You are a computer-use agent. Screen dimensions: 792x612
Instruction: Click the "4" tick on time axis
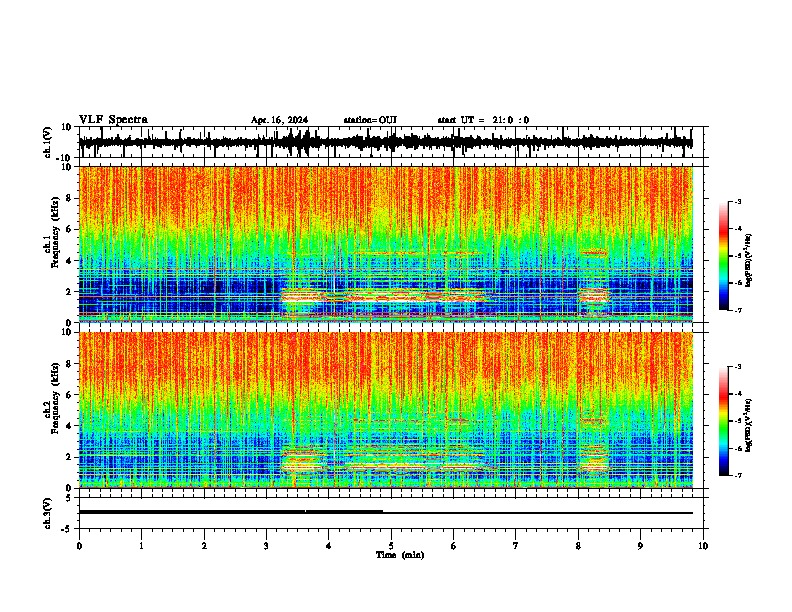pos(329,546)
